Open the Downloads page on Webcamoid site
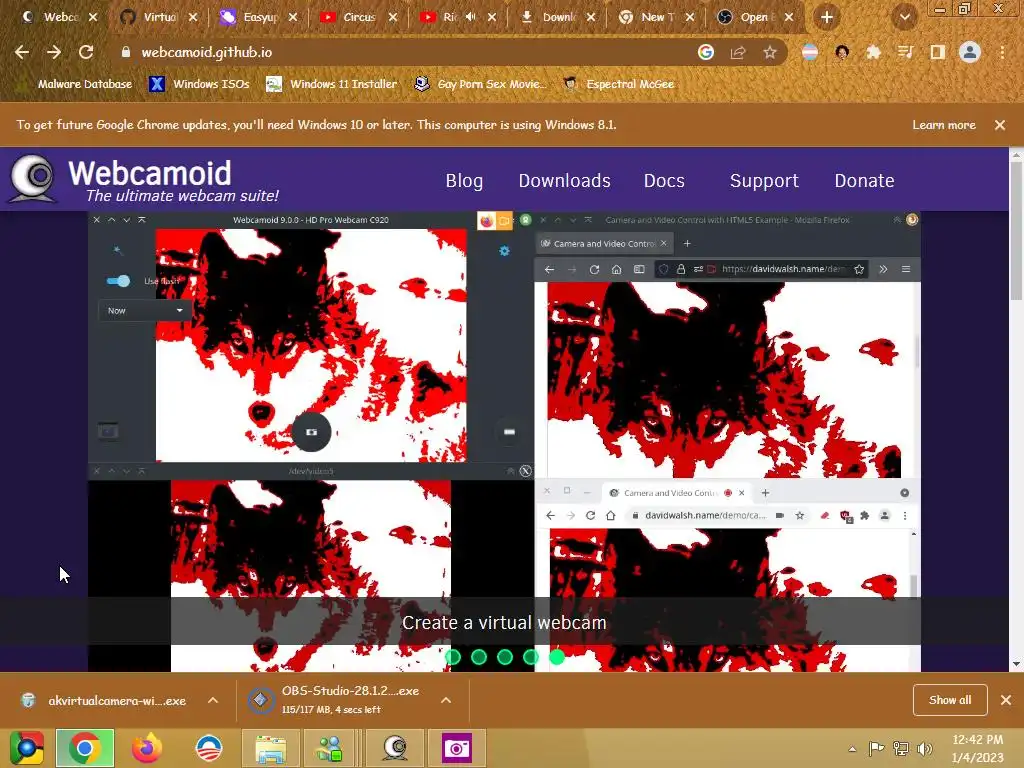This screenshot has width=1024, height=768. [x=564, y=180]
